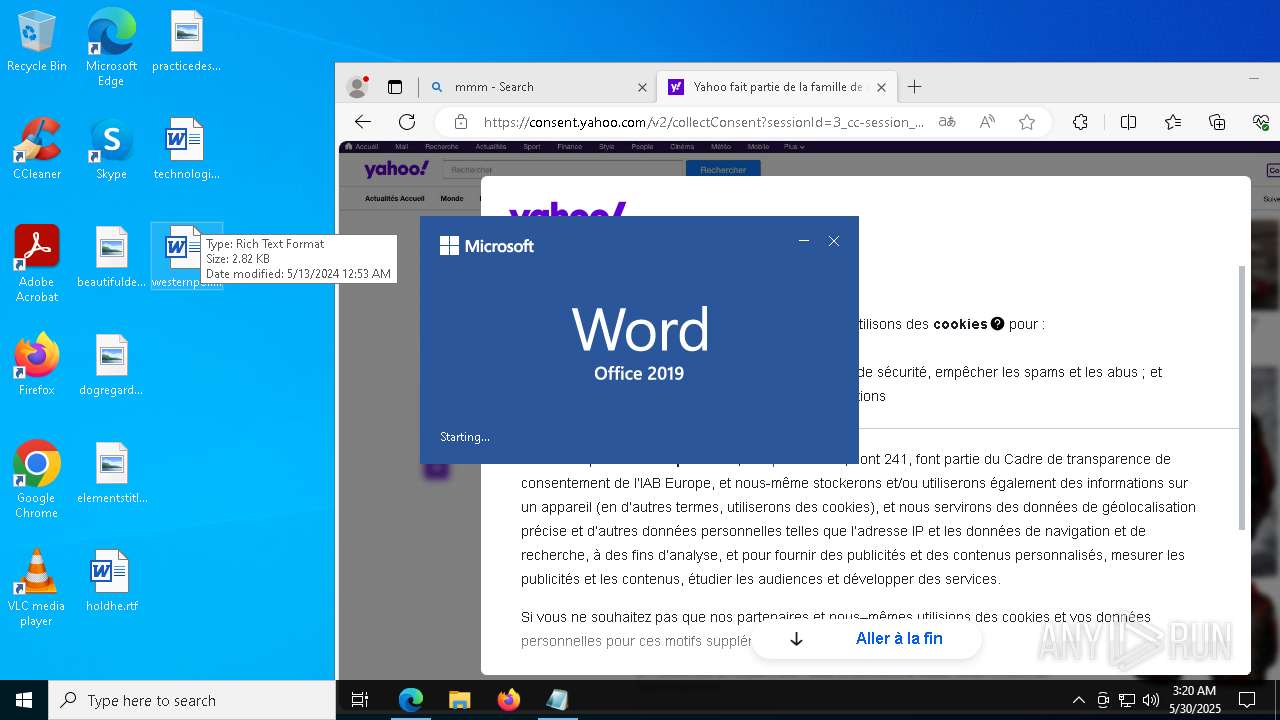1280x720 pixels.
Task: Select the elementstitl image file icon
Action: click(x=111, y=473)
